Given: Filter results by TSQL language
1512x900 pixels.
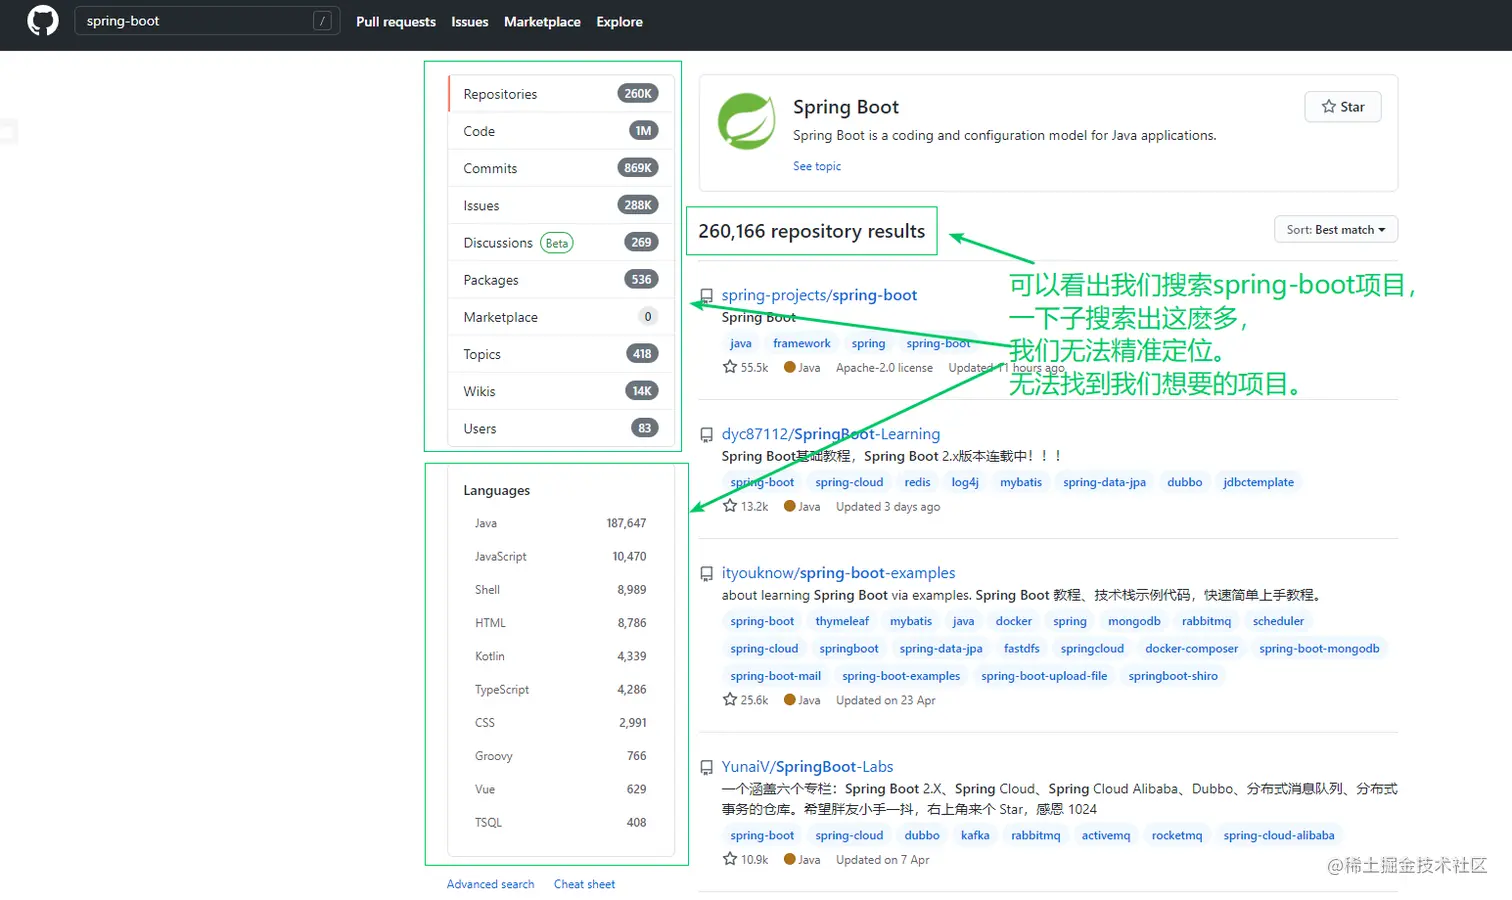Looking at the screenshot, I should 561,823.
